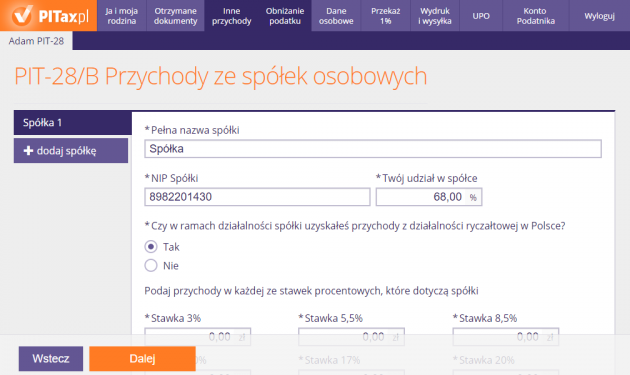
Task: Go to Dane osobowe section
Action: [x=336, y=16]
